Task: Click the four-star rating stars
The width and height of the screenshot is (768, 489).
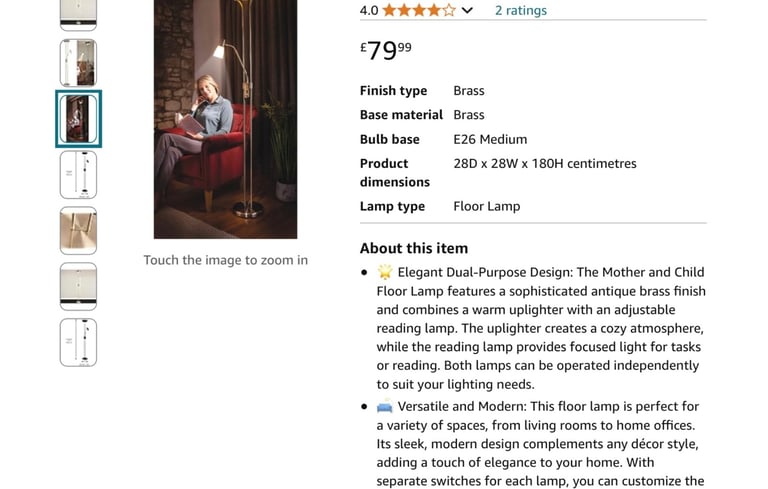Action: pyautogui.click(x=419, y=10)
